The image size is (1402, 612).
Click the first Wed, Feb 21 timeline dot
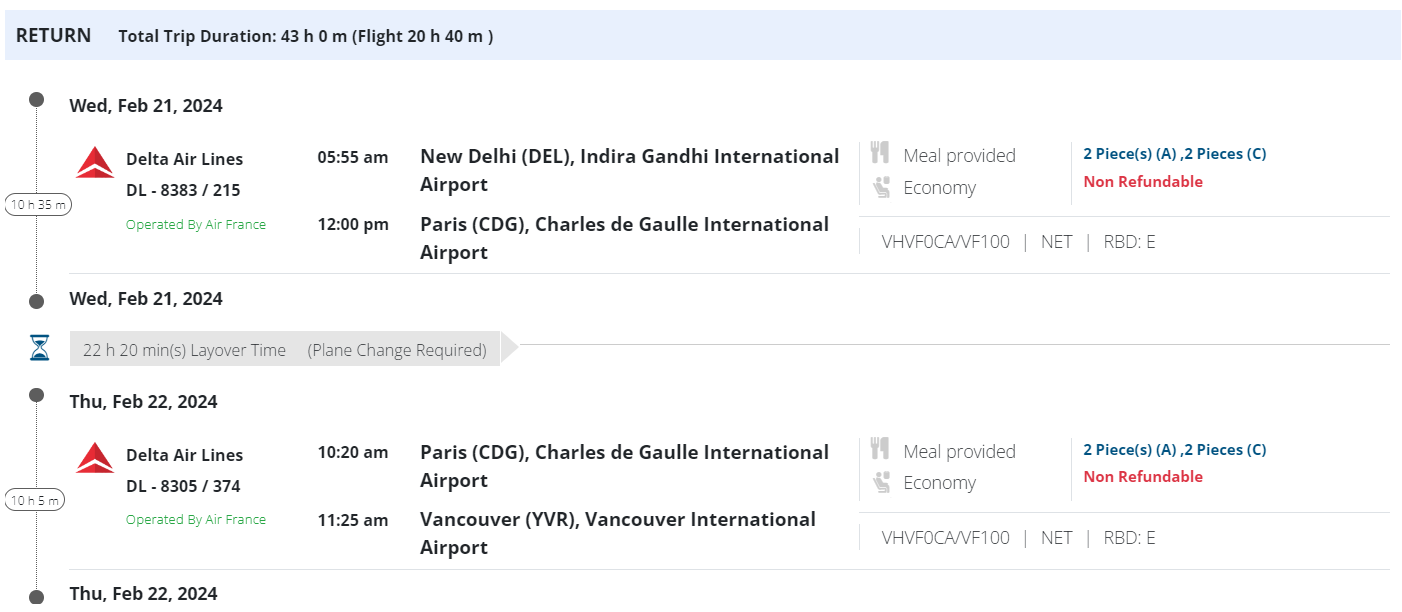(37, 99)
